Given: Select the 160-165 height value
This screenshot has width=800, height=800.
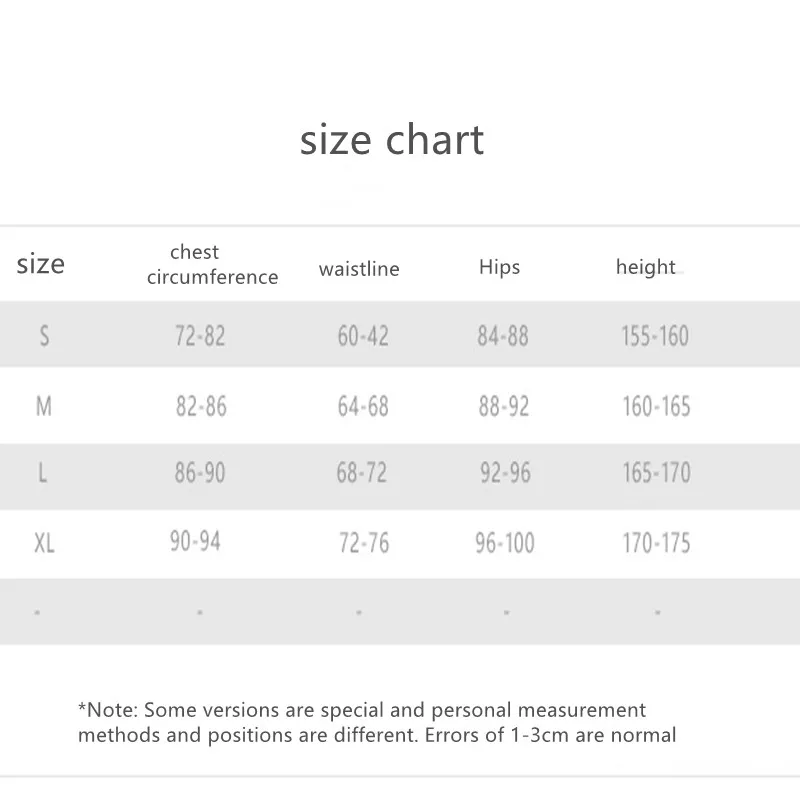Looking at the screenshot, I should pos(655,406).
